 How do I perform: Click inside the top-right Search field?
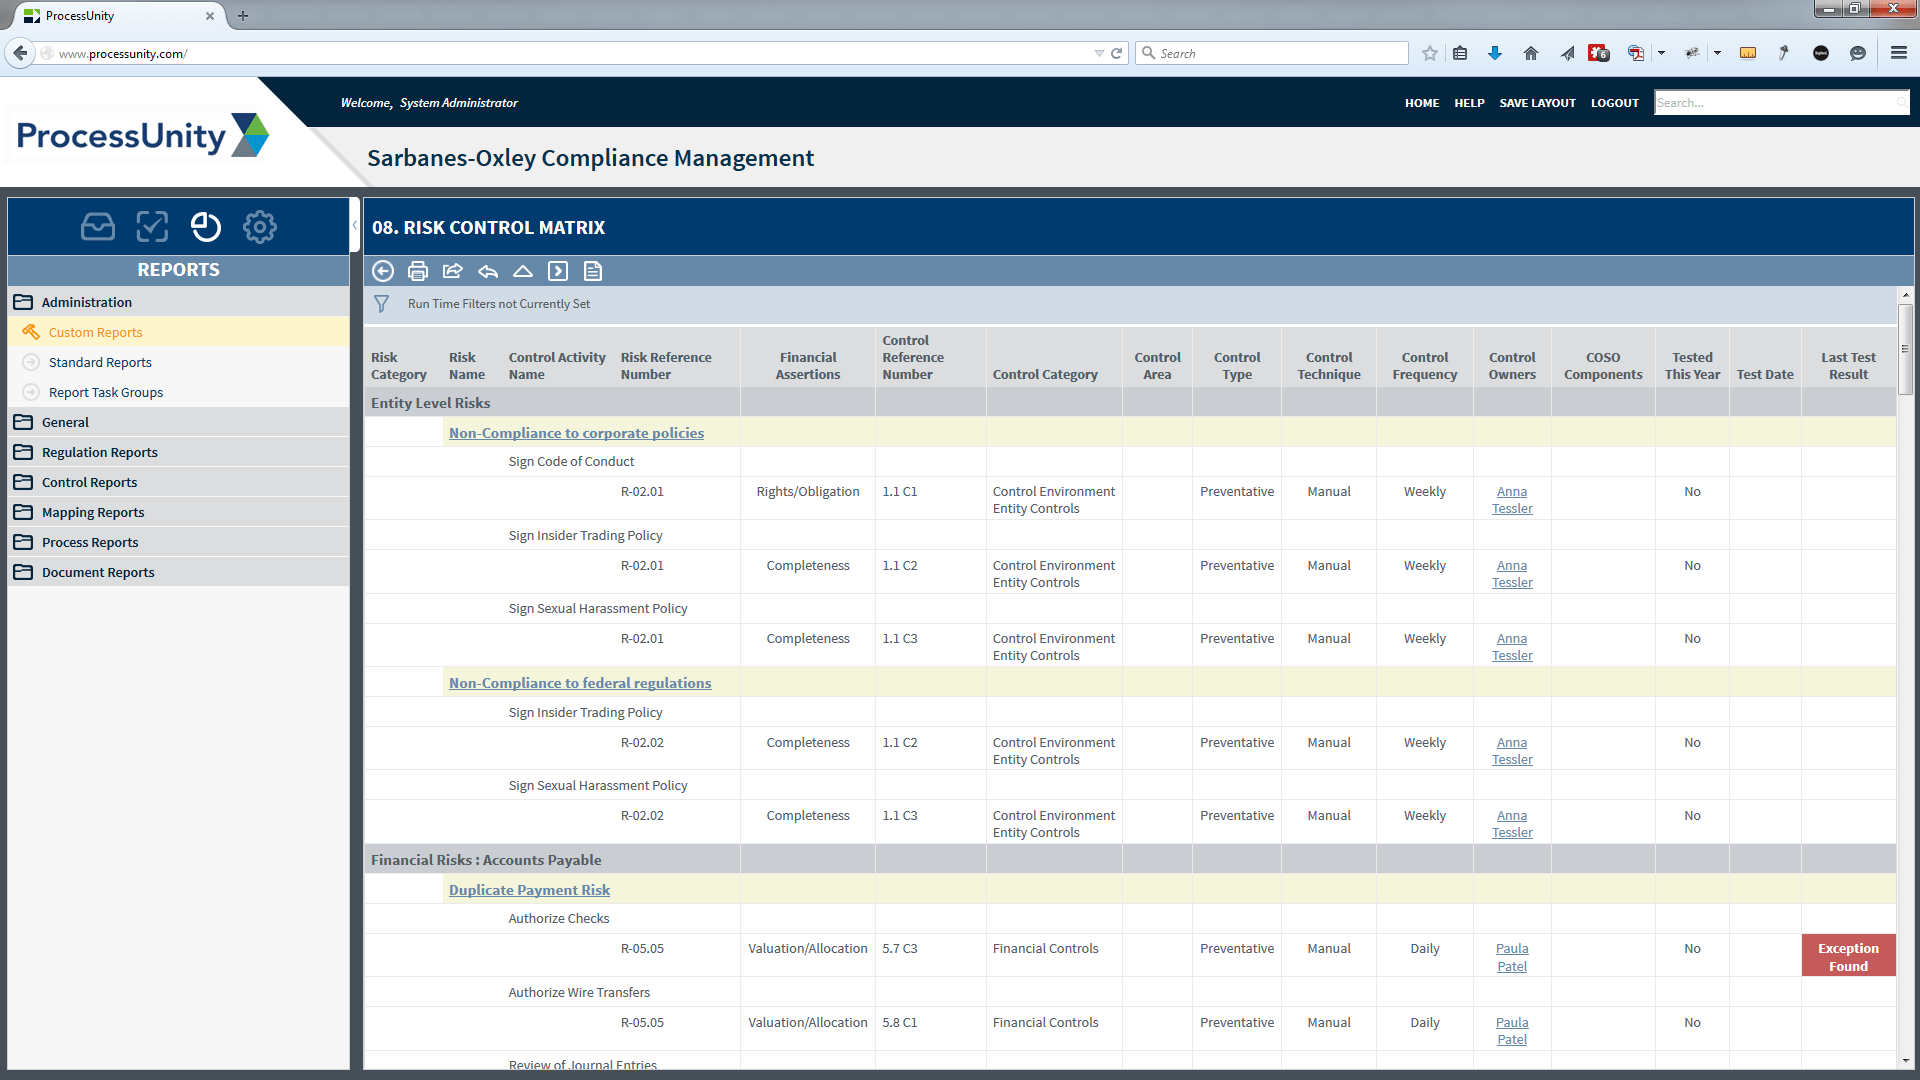1780,102
